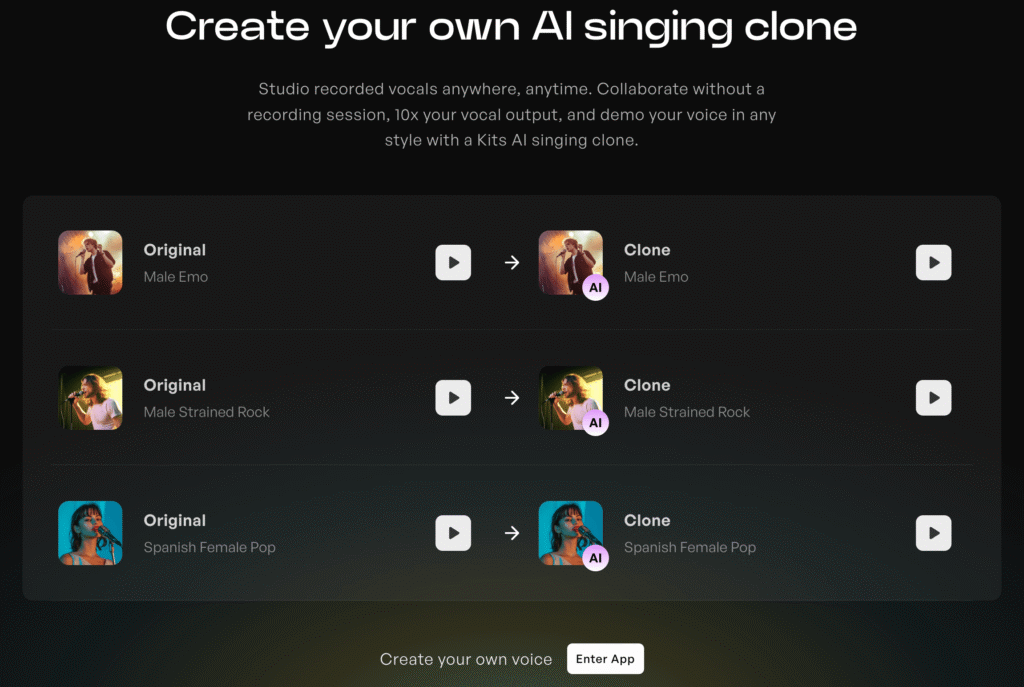Viewport: 1024px width, 687px height.
Task: Select the Original Male Emo thumbnail
Action: 90,263
